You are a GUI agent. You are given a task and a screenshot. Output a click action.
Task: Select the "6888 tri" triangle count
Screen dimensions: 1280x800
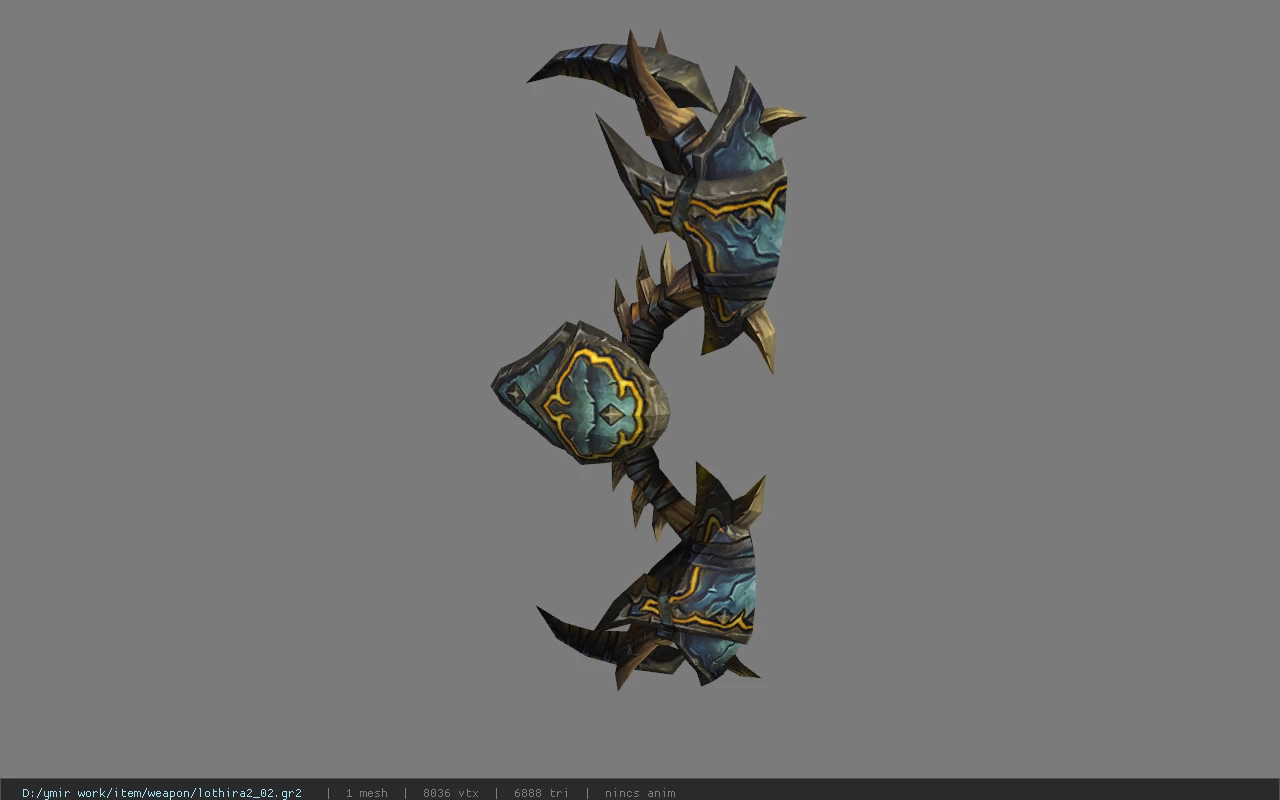tap(541, 793)
